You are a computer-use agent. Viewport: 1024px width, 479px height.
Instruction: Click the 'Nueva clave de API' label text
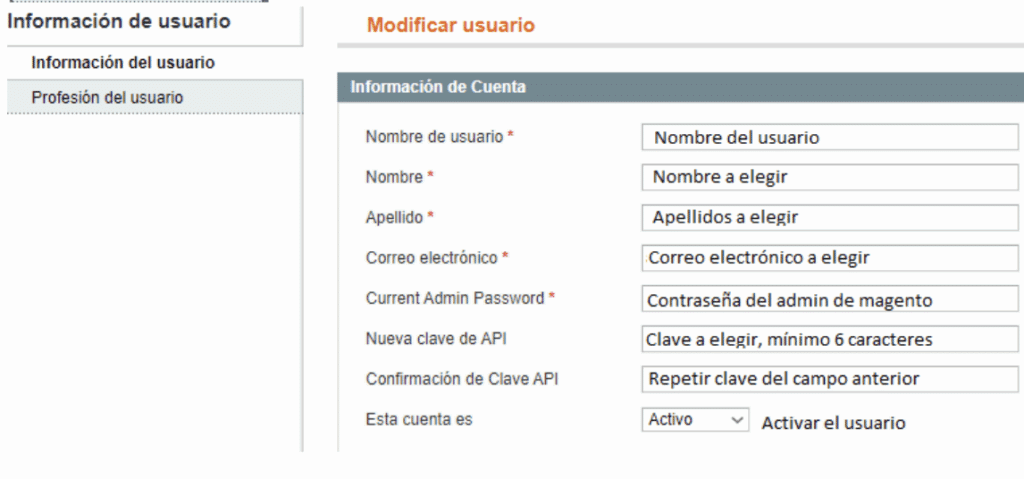(436, 339)
